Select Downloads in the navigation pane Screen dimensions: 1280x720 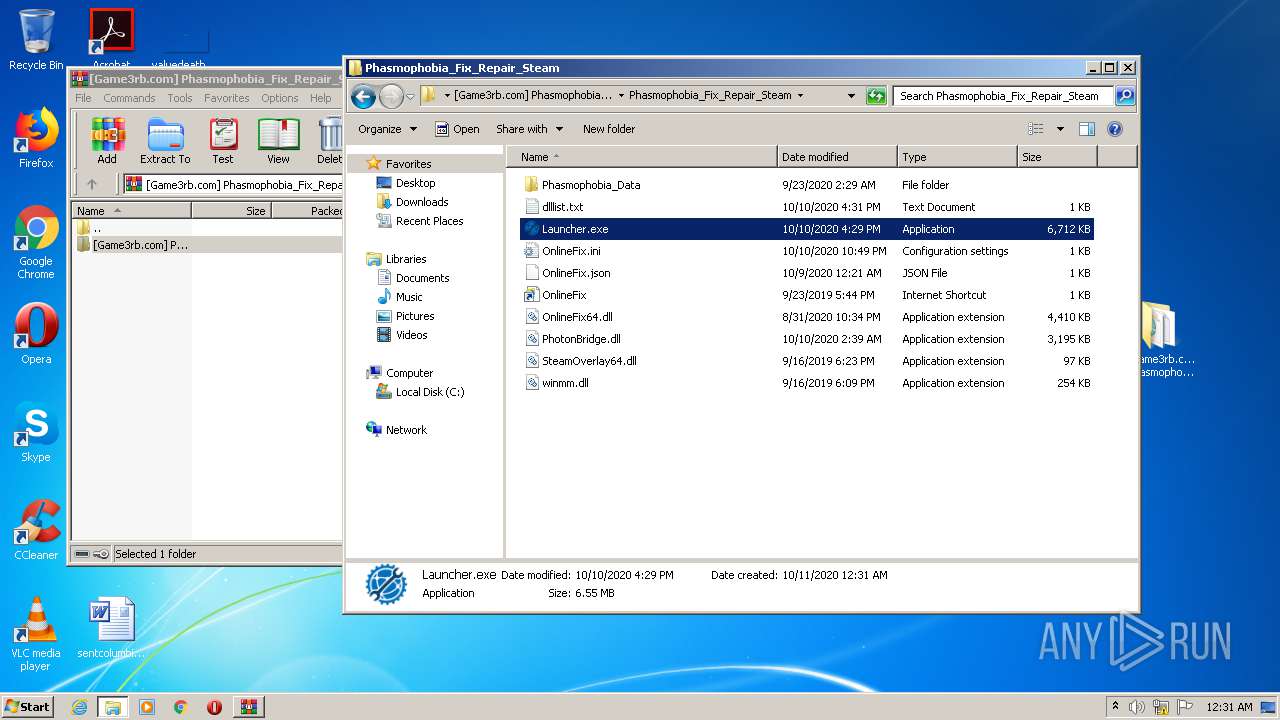tap(421, 202)
